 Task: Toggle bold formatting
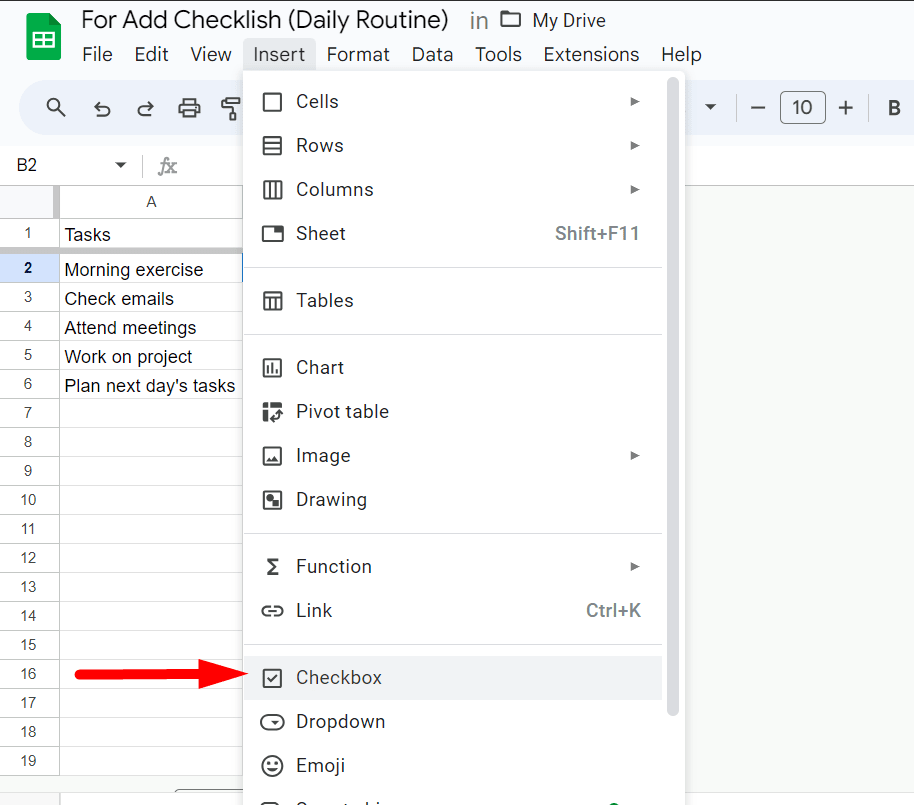893,107
